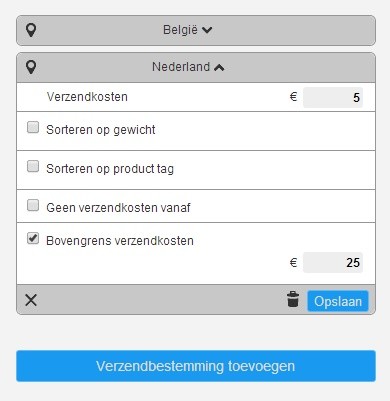Click the Nederland header title text
Viewport: 390px width, 401px height.
coord(181,67)
